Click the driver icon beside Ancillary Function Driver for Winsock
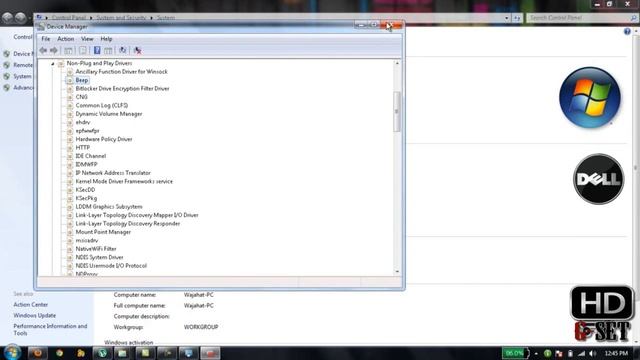Image resolution: width=640 pixels, height=360 pixels. coord(70,72)
